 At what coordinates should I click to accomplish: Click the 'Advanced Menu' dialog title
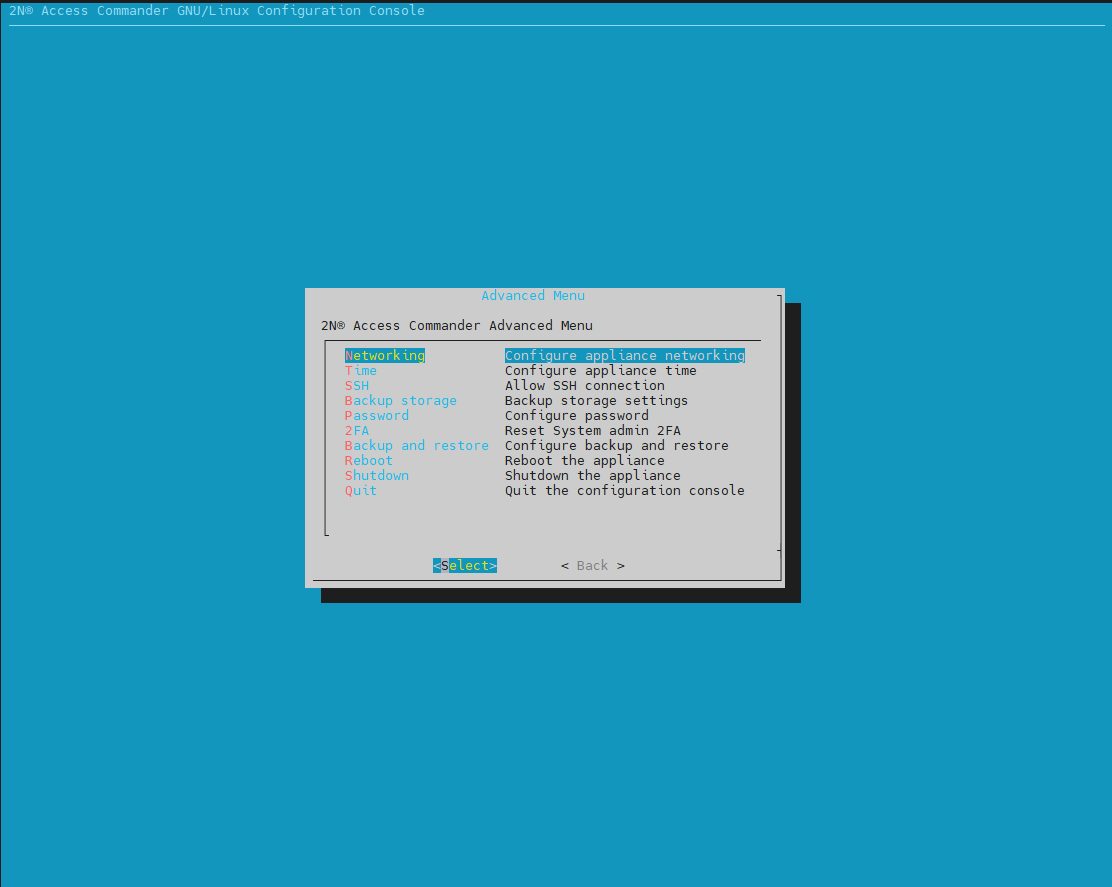pyautogui.click(x=533, y=295)
